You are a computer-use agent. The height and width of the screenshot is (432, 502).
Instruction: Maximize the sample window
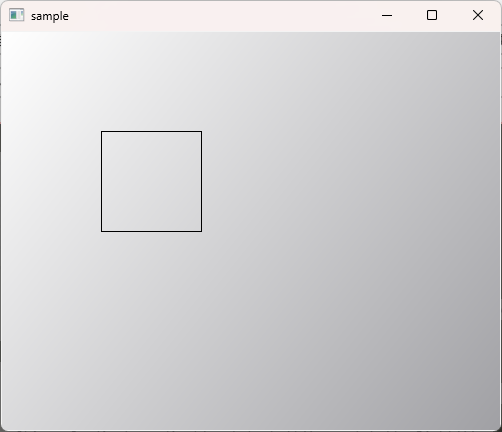432,15
